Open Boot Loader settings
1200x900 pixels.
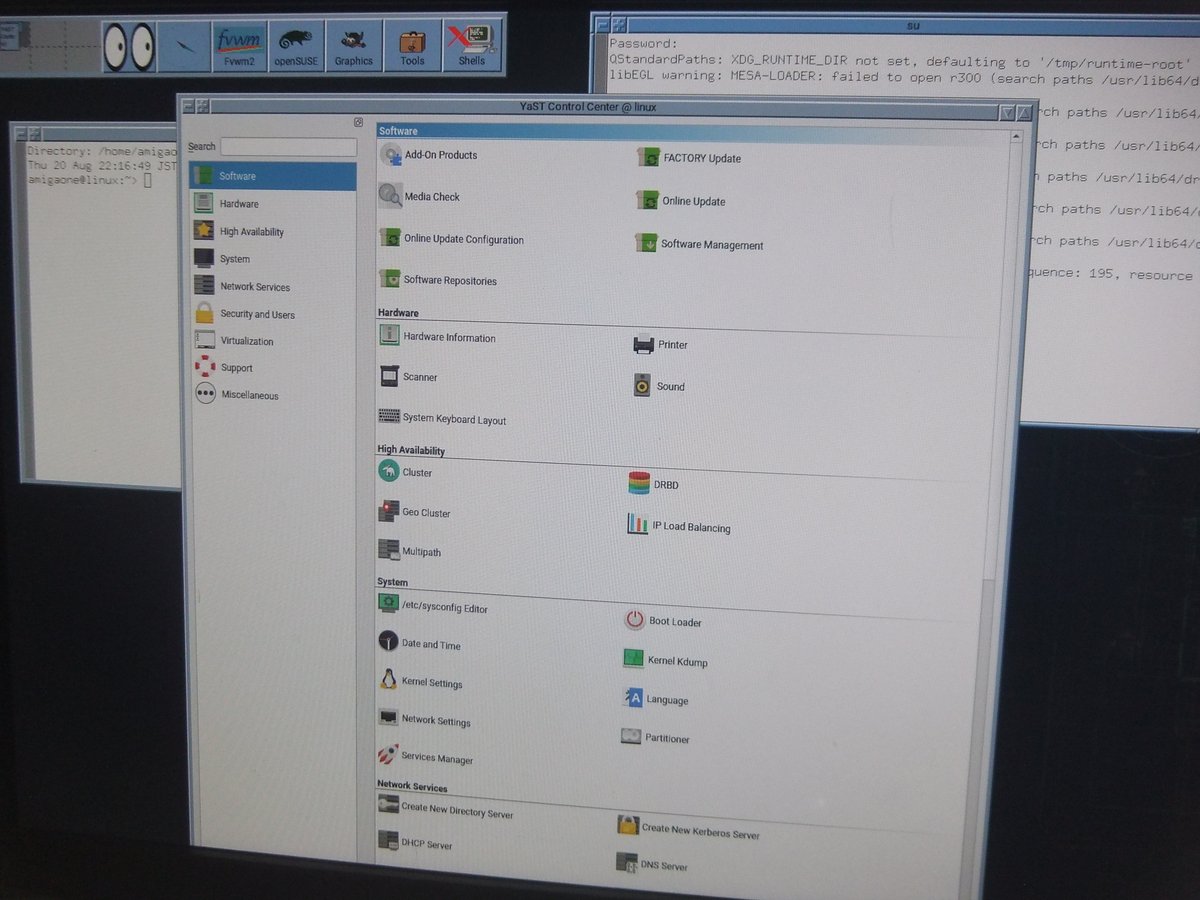663,621
